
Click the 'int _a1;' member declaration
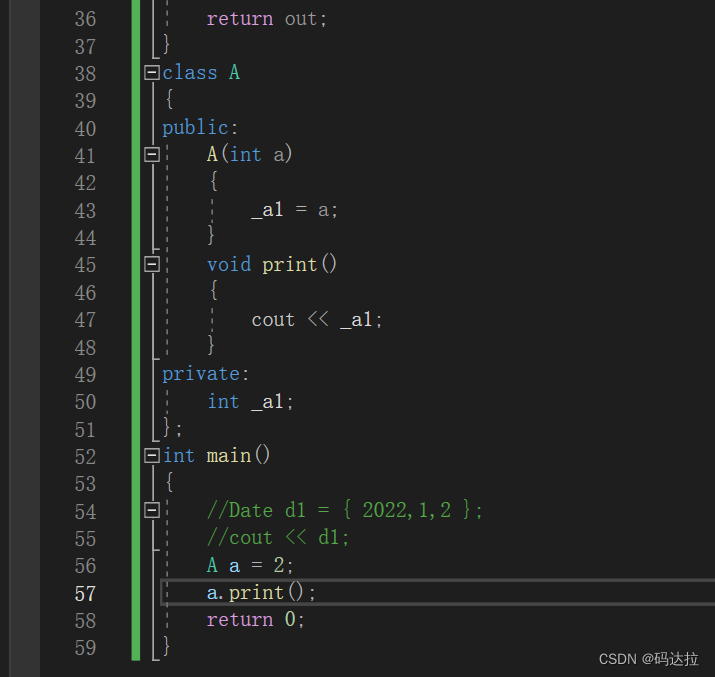click(x=250, y=402)
